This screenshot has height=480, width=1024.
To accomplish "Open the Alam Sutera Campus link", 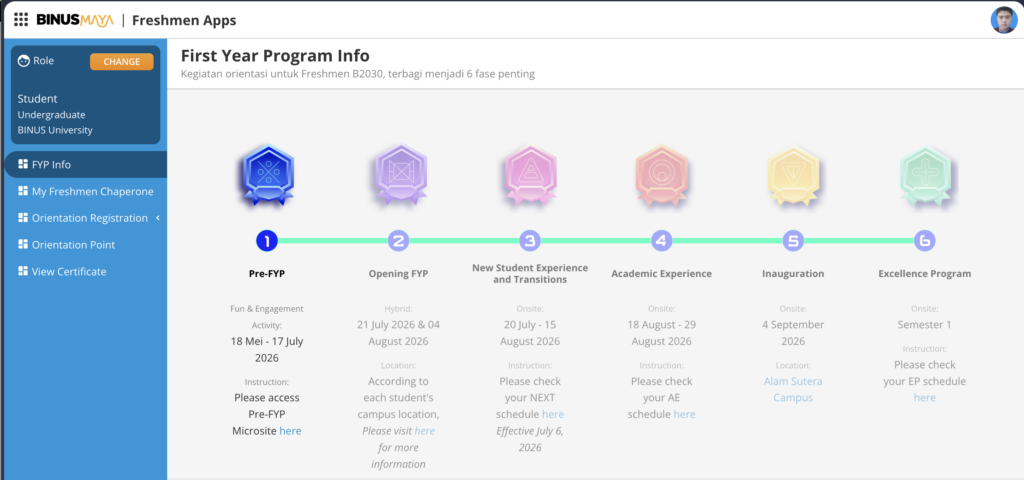I will point(793,389).
